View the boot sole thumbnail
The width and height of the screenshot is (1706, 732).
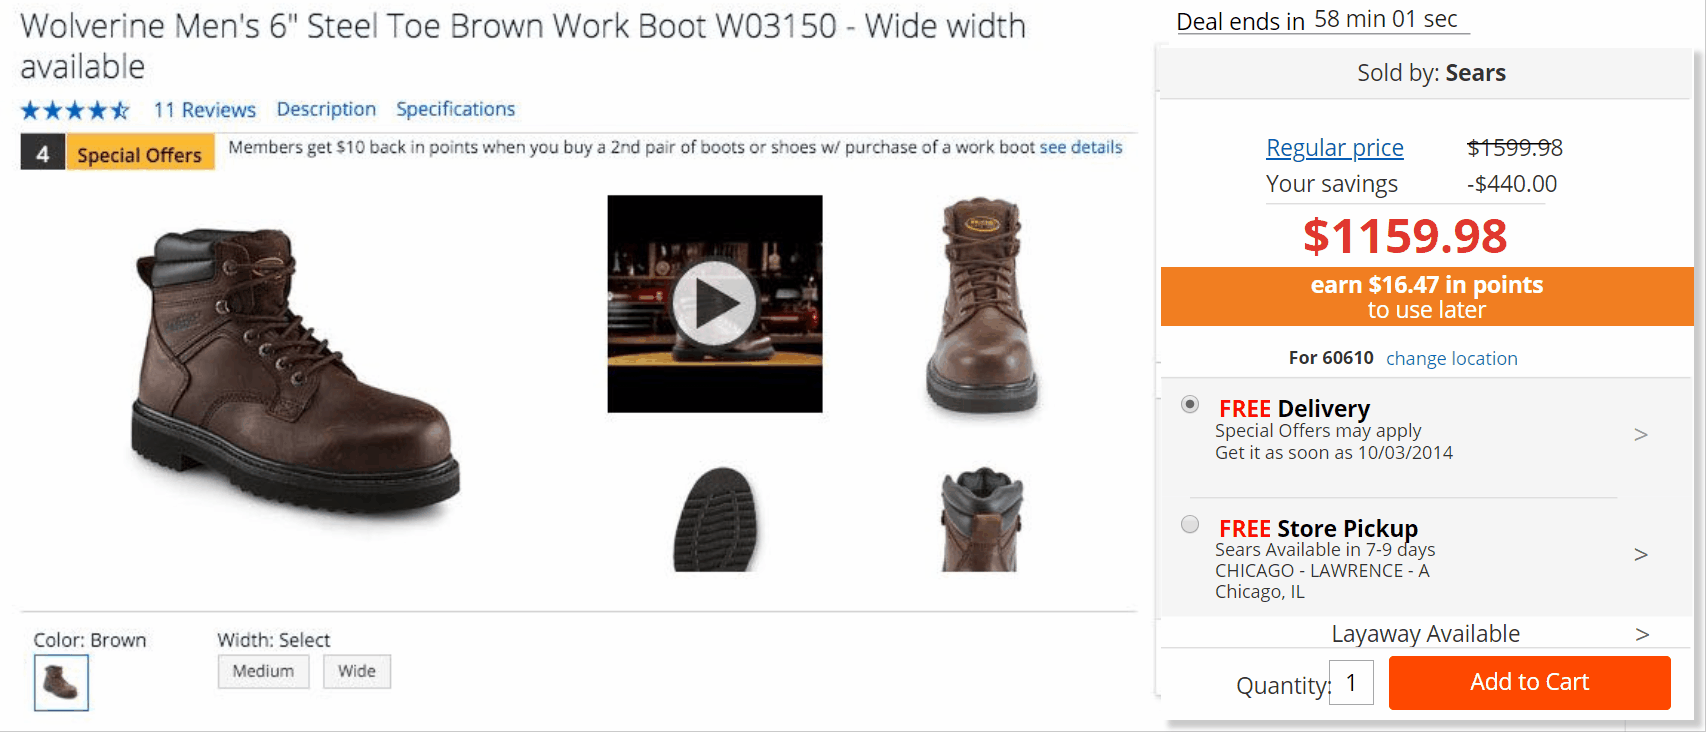click(715, 519)
